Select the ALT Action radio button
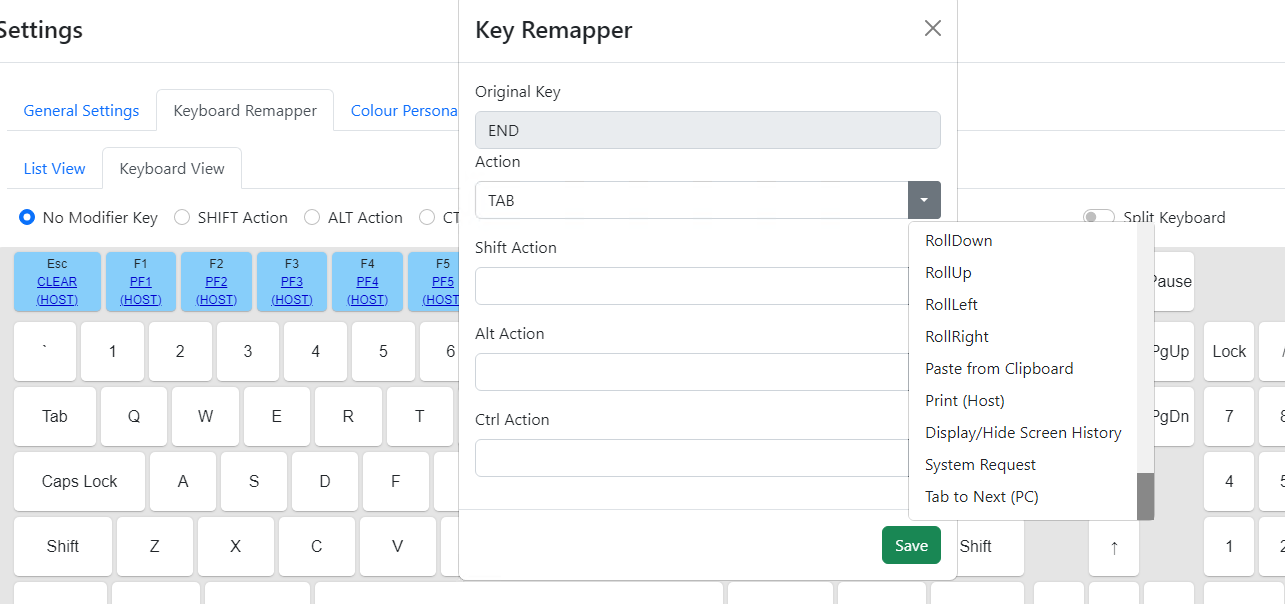Viewport: 1285px width, 604px height. [x=312, y=217]
